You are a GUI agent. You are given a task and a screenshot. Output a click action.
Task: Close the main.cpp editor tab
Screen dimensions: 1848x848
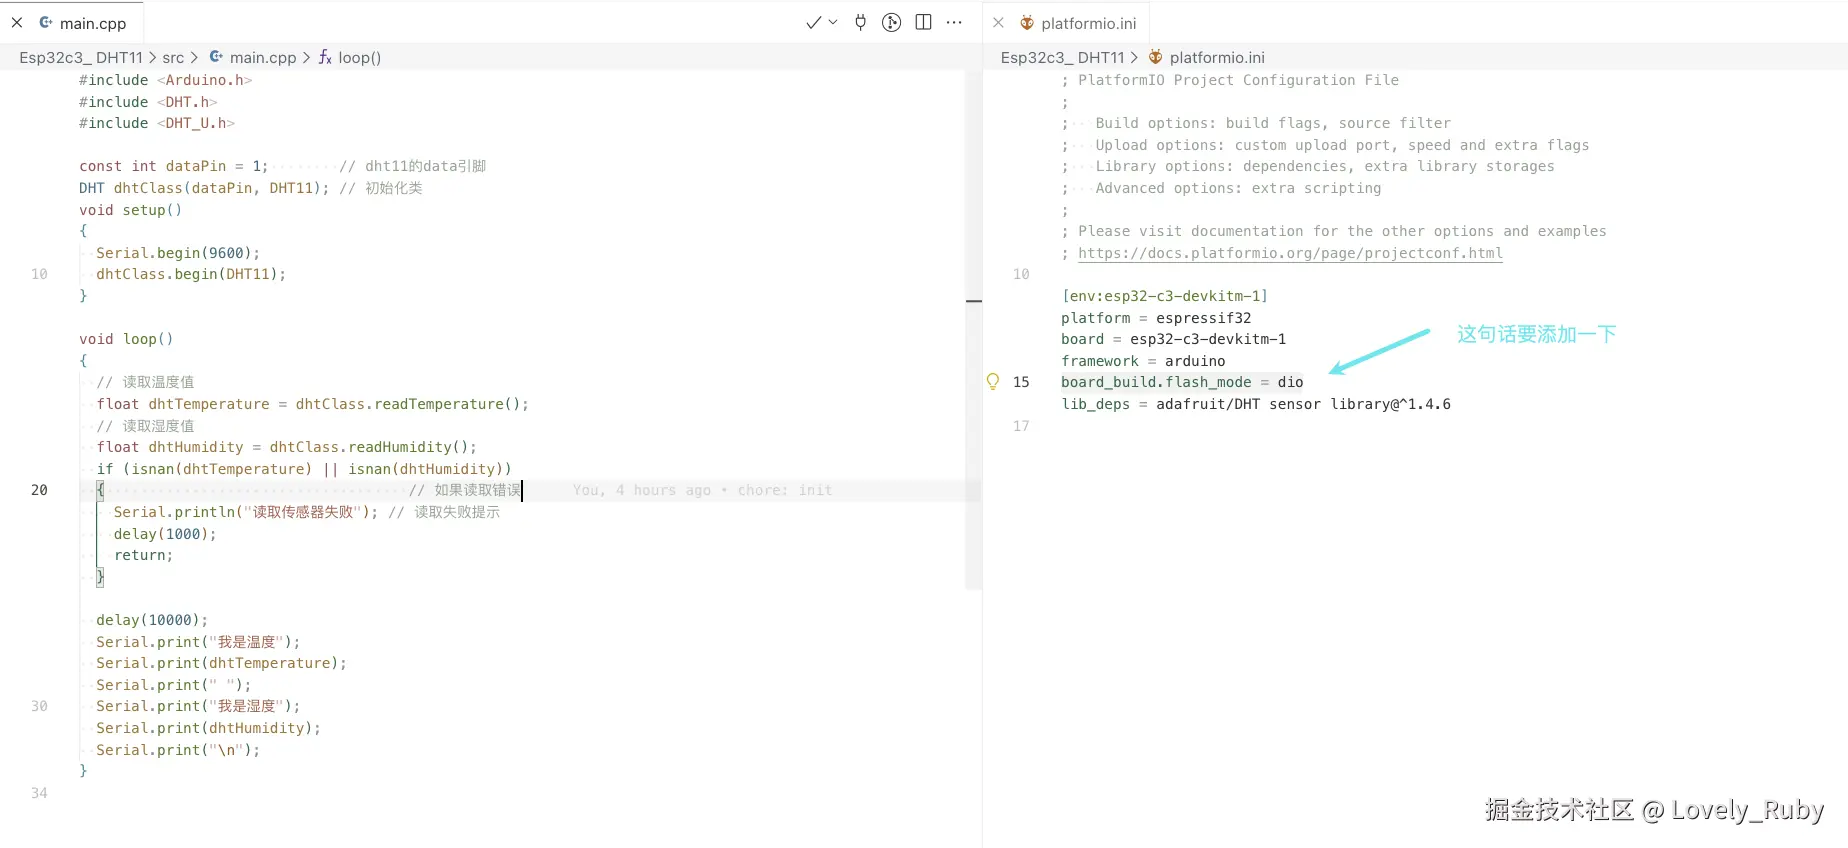[x=17, y=22]
